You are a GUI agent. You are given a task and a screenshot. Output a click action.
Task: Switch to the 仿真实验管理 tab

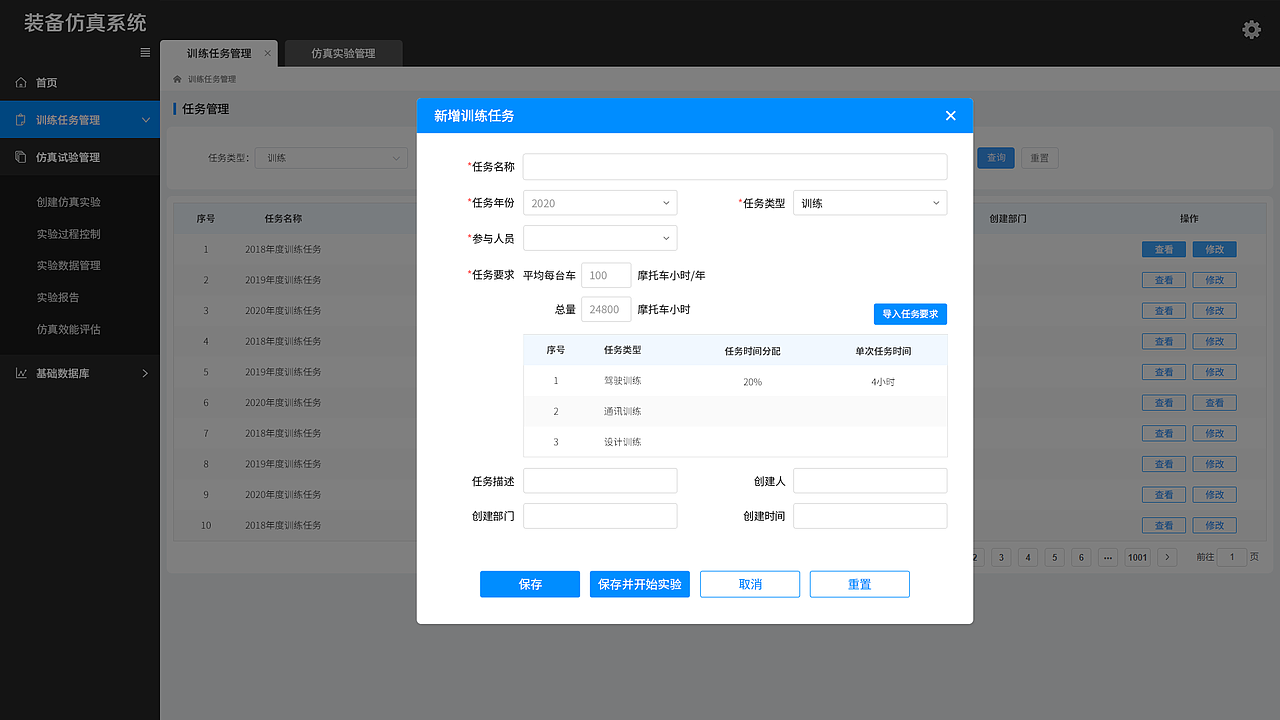coord(343,53)
